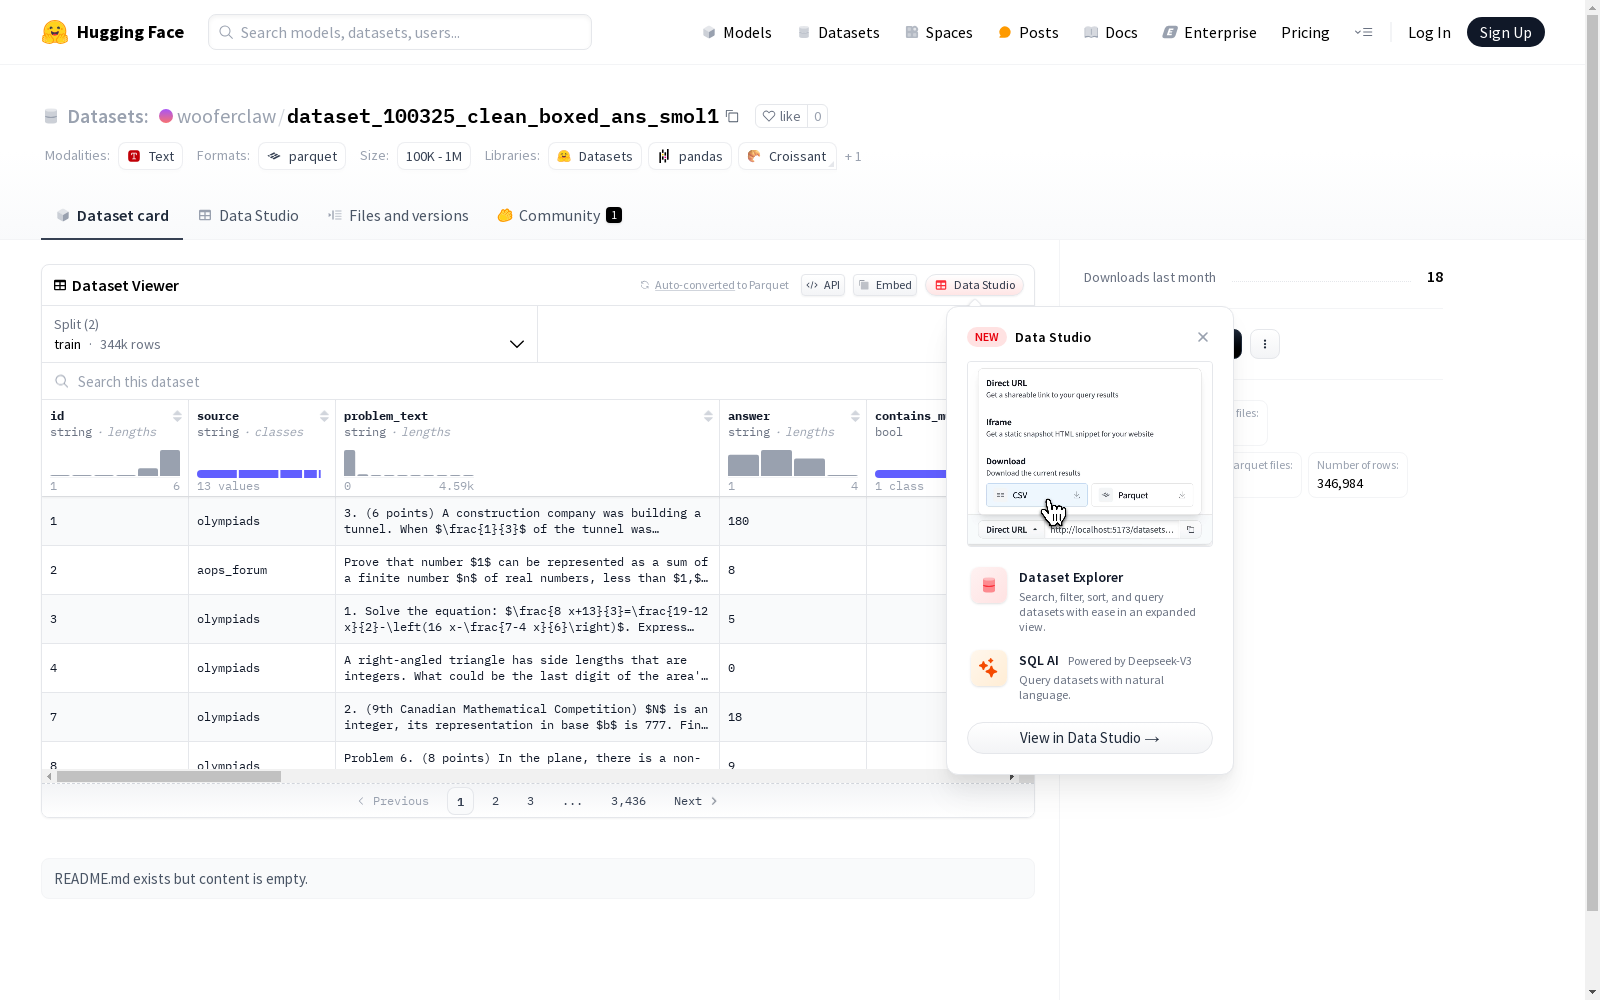Close the Data Studio popup
The image size is (1600, 1000).
point(1203,337)
